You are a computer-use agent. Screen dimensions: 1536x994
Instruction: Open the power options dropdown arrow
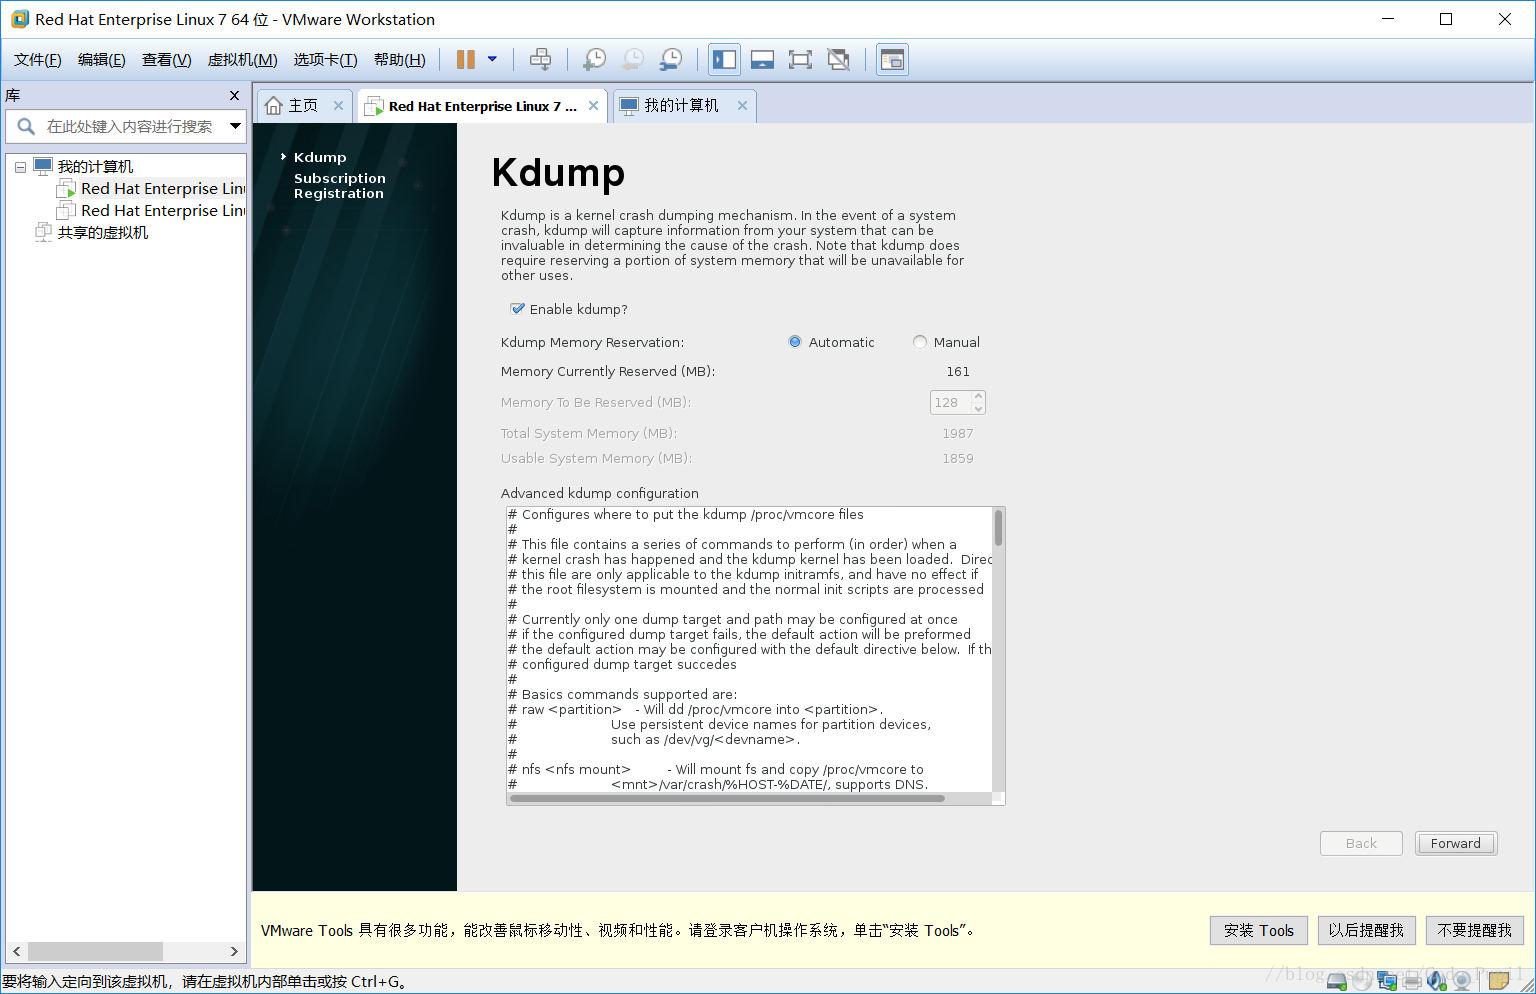click(492, 60)
